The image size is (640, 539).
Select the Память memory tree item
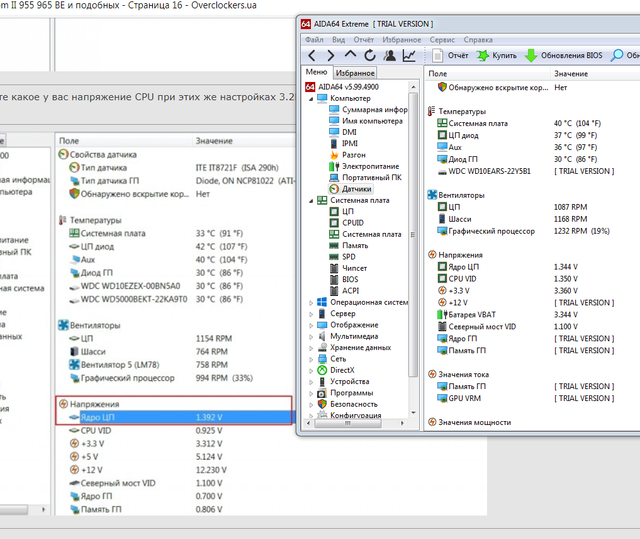[x=349, y=246]
